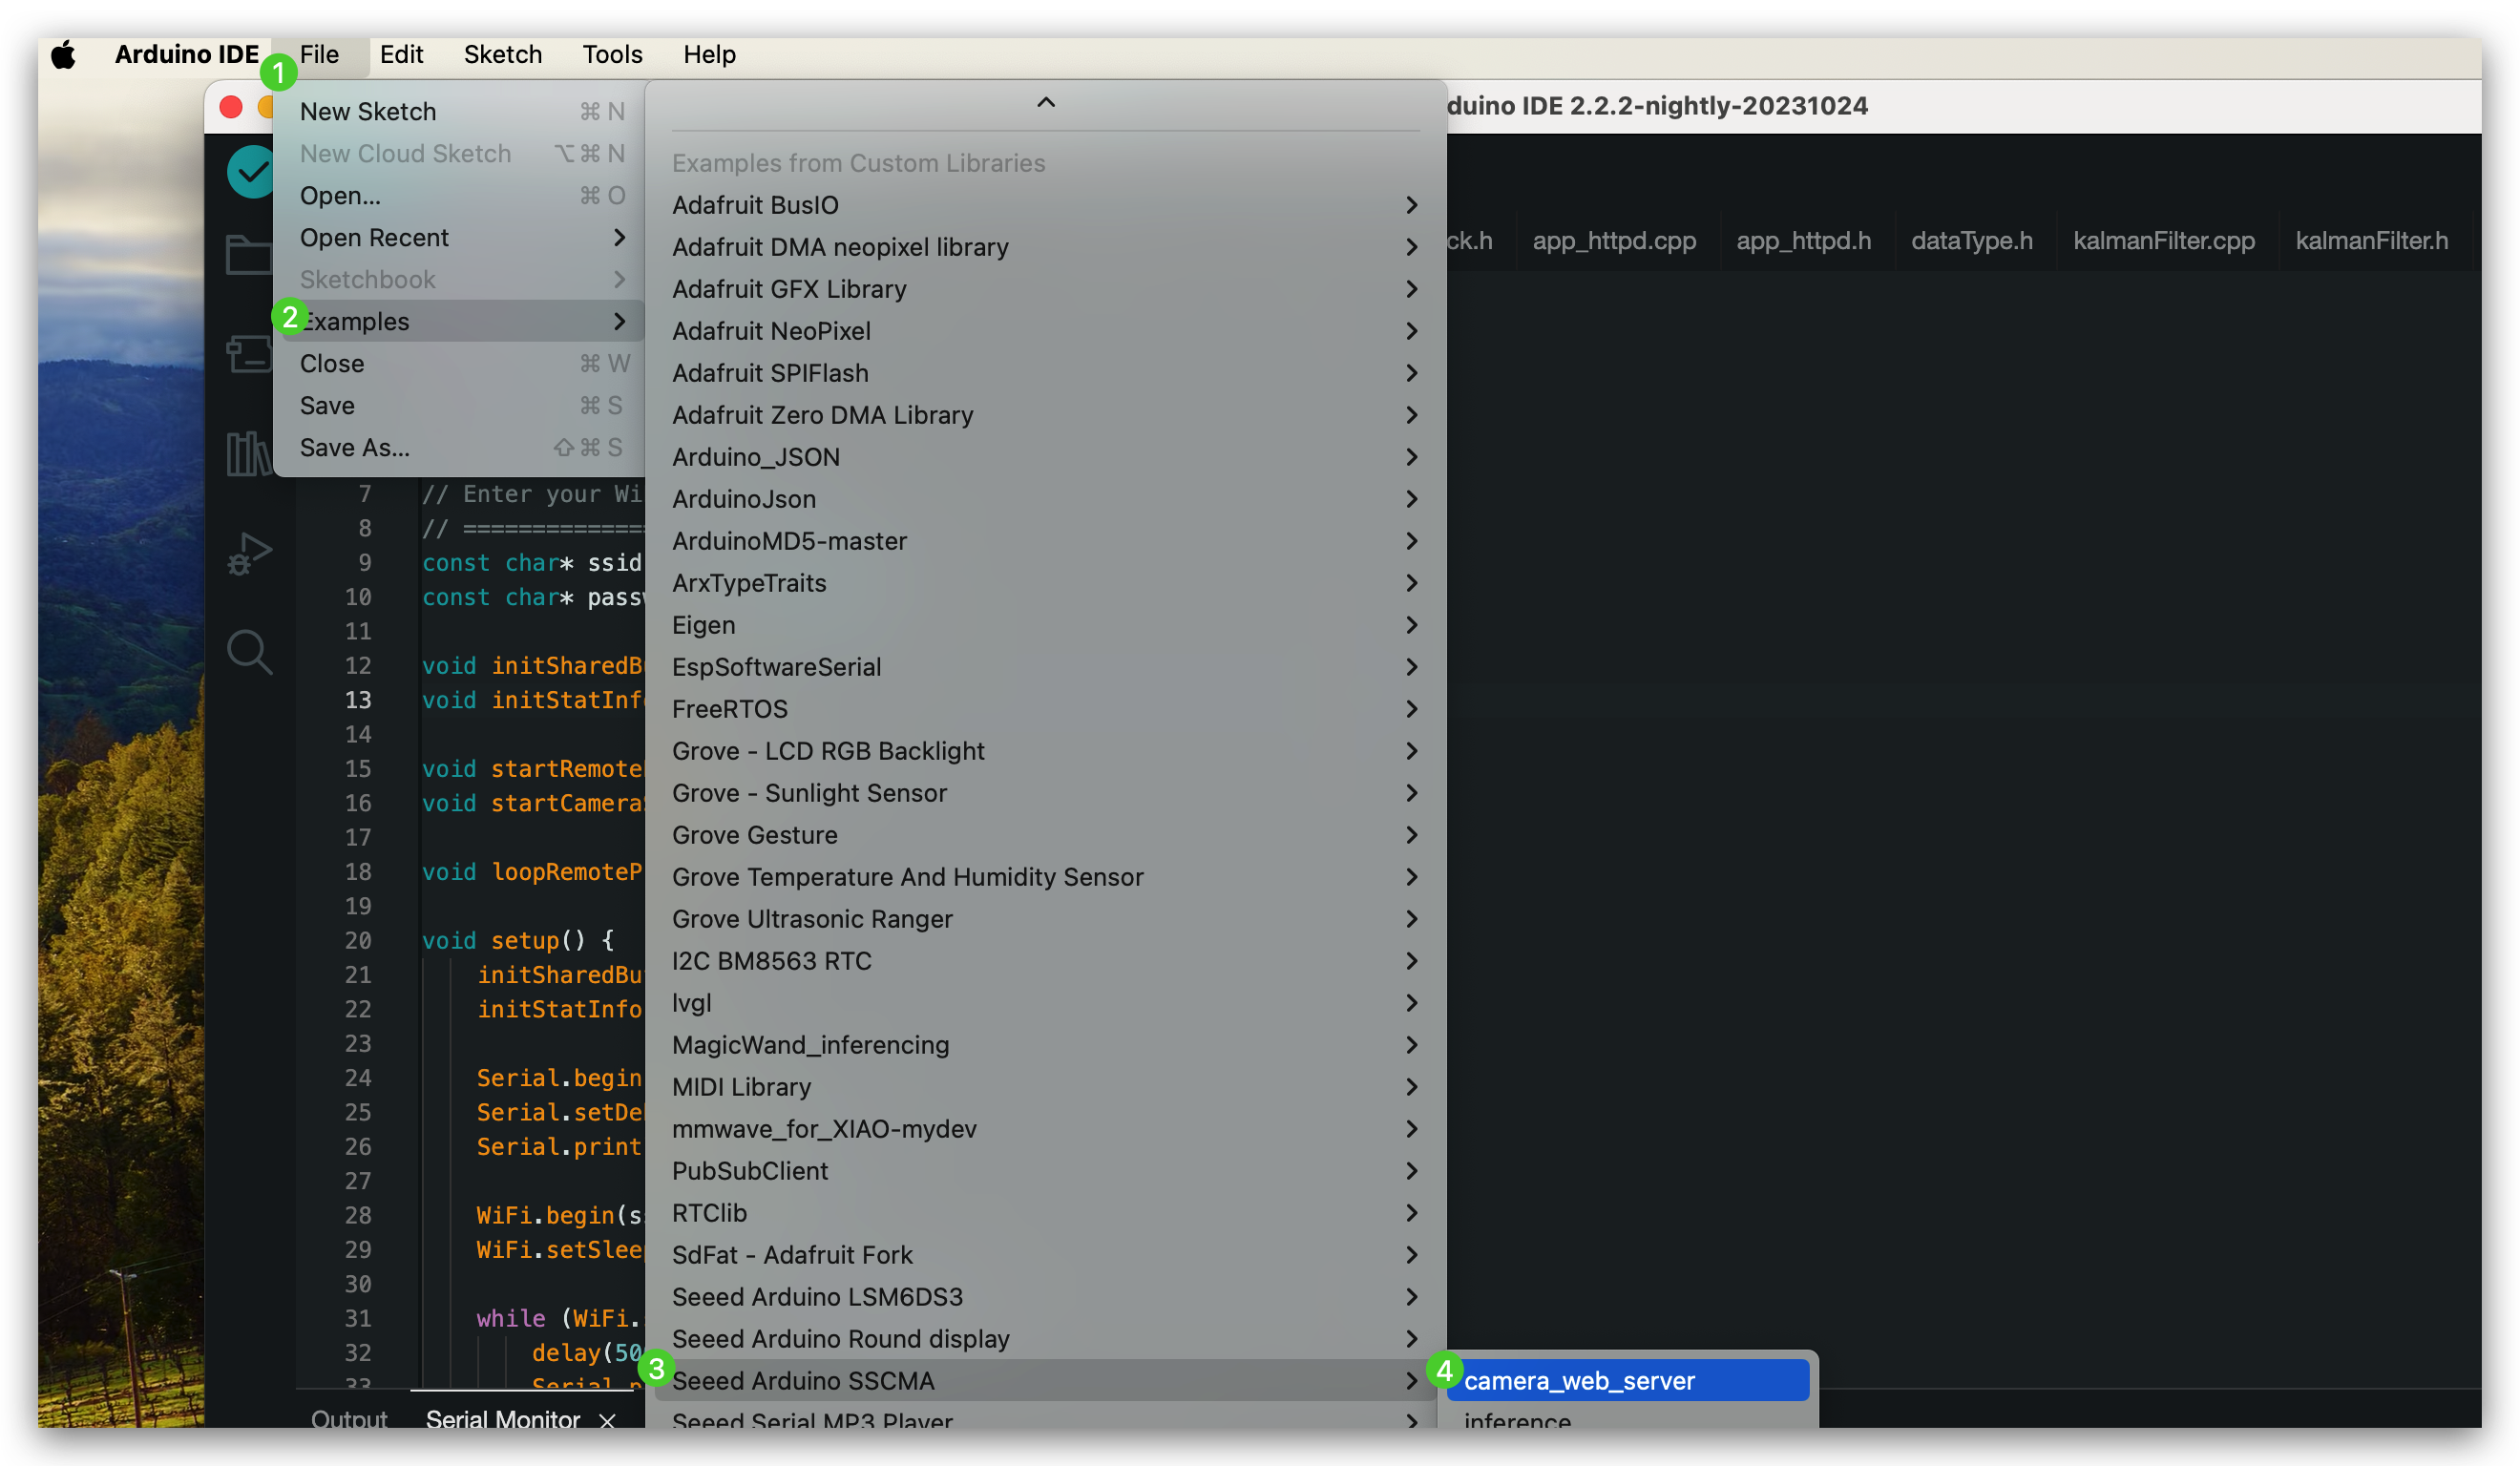
Task: Choose Close from File menu
Action: [460, 364]
